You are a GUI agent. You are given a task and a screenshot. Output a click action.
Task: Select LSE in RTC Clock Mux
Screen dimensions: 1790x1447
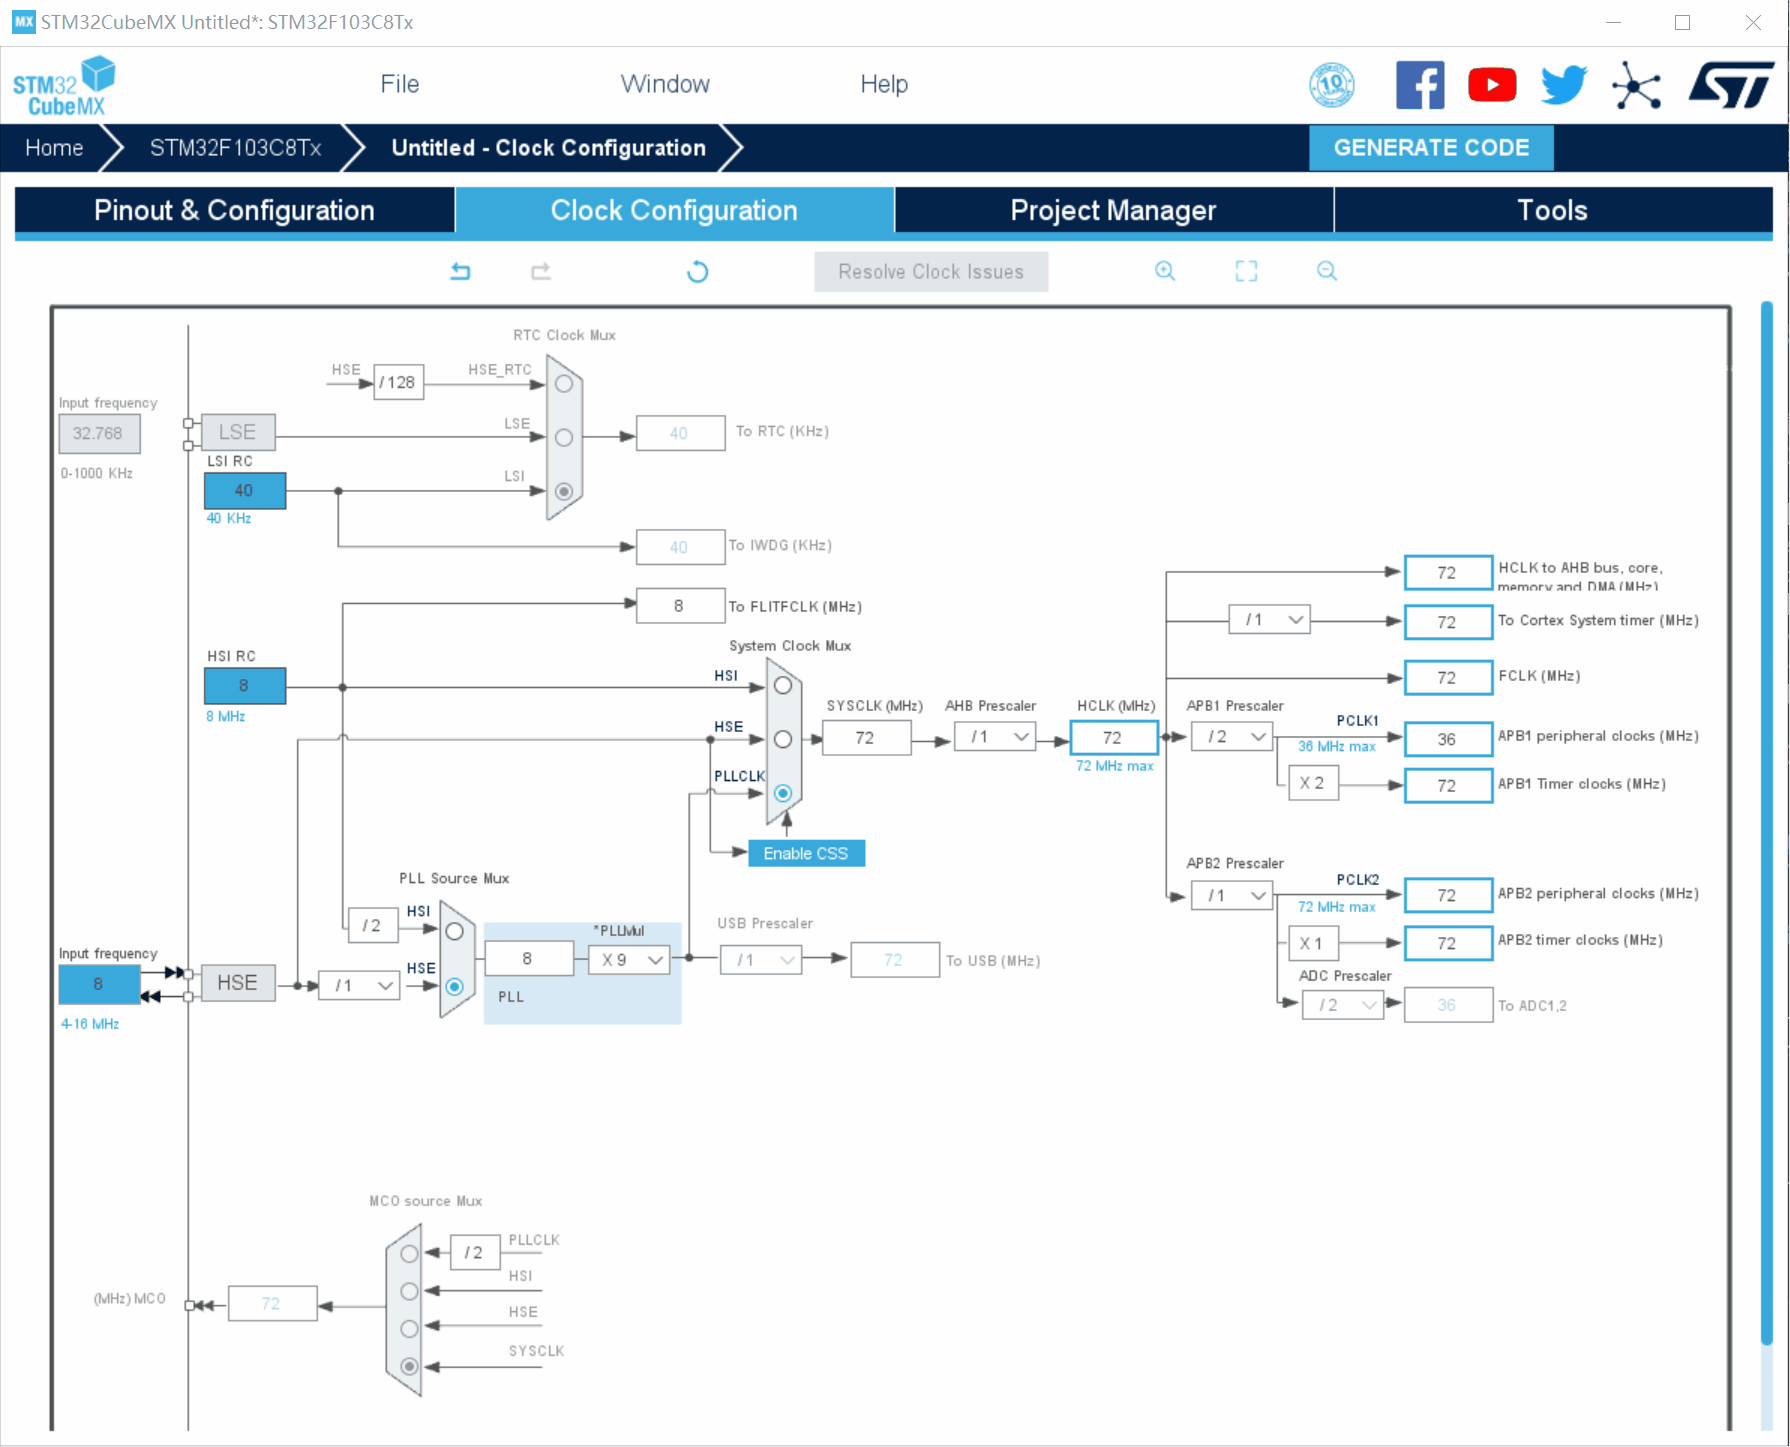pyautogui.click(x=564, y=438)
